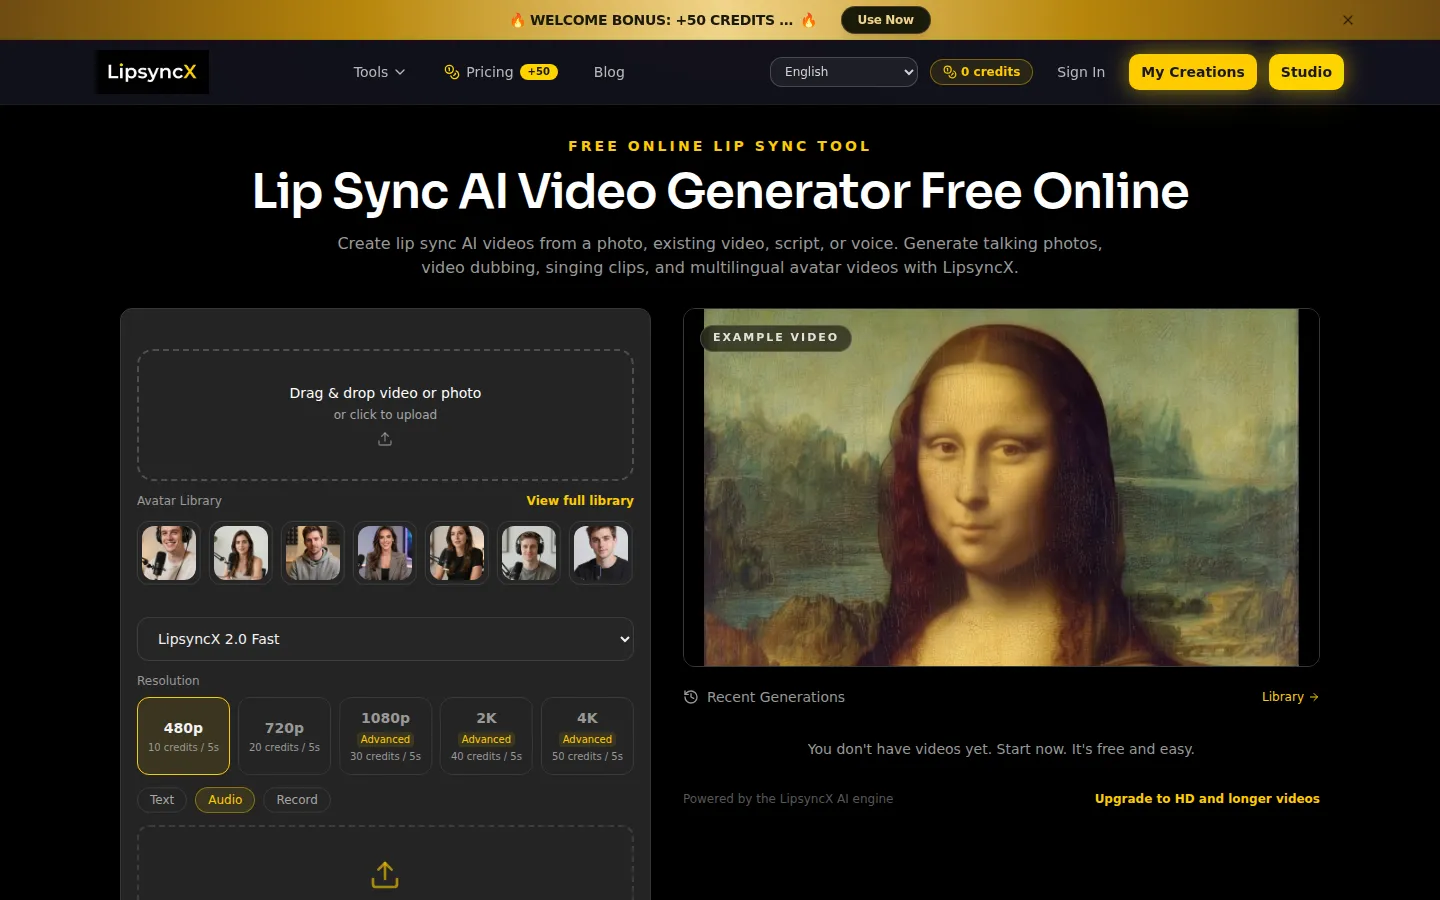
Task: Choose the man with headphones in gray shirt
Action: (529, 553)
